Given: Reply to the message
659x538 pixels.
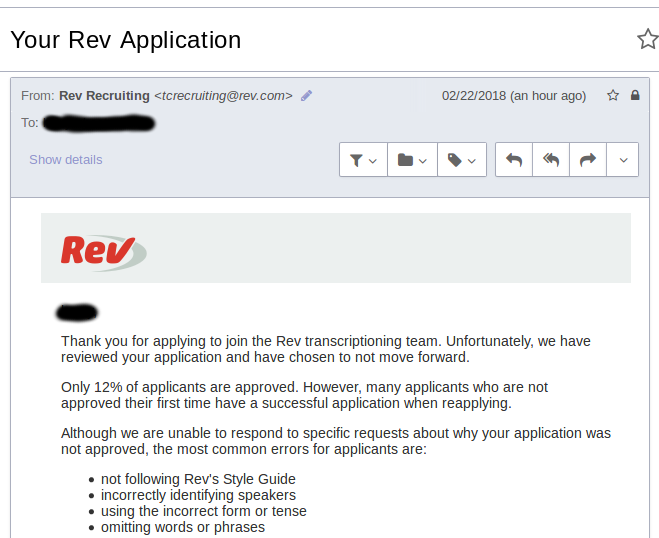Looking at the screenshot, I should click(514, 160).
